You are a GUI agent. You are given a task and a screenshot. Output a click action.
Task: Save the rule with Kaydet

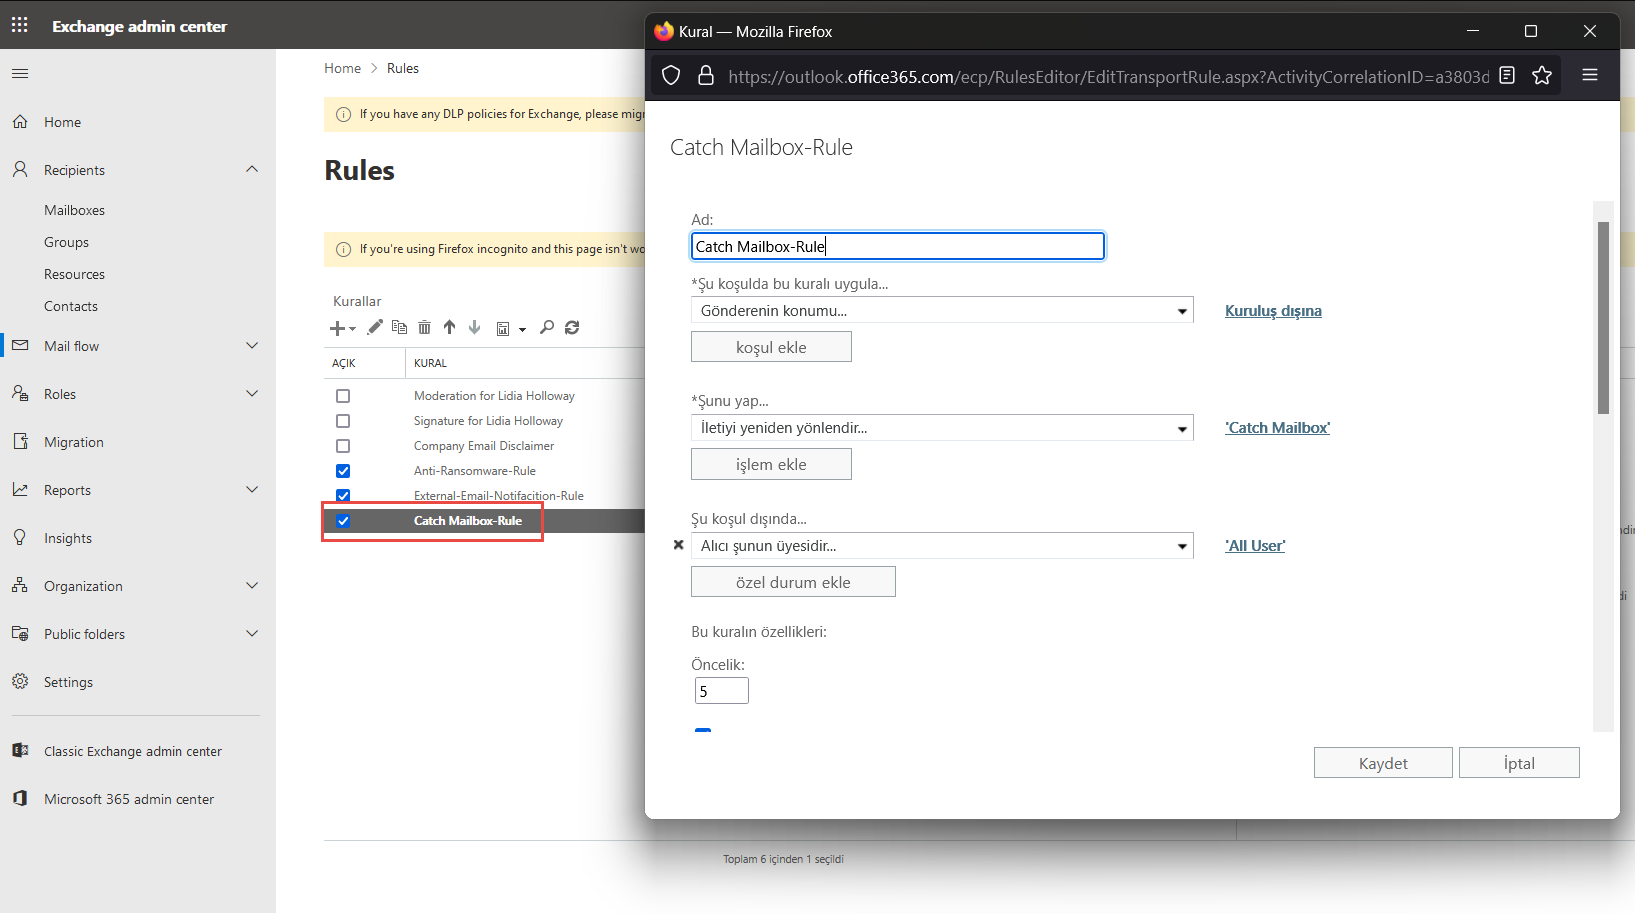pos(1383,763)
